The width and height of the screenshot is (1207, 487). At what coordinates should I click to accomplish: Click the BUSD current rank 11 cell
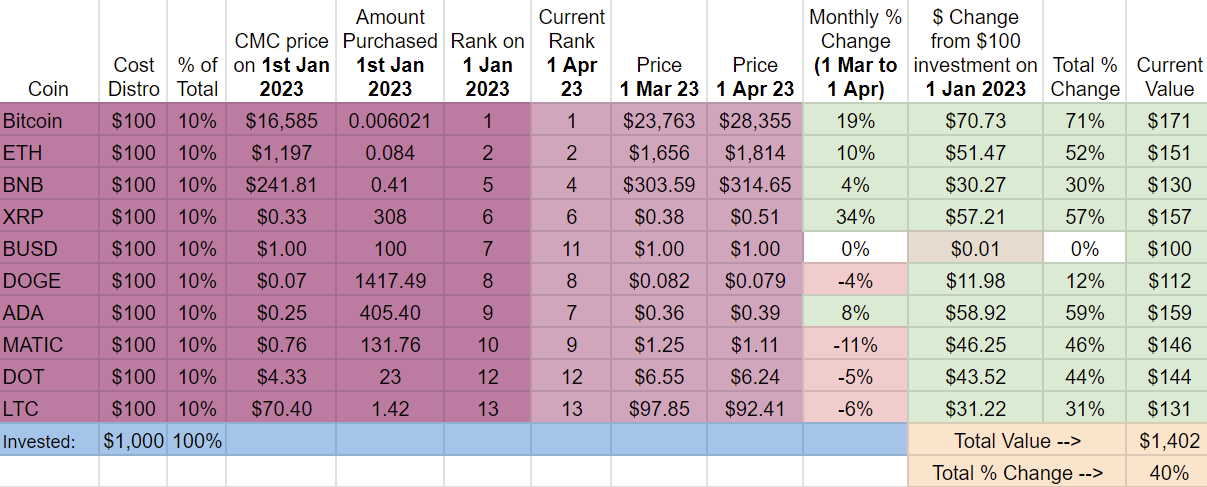coord(571,249)
